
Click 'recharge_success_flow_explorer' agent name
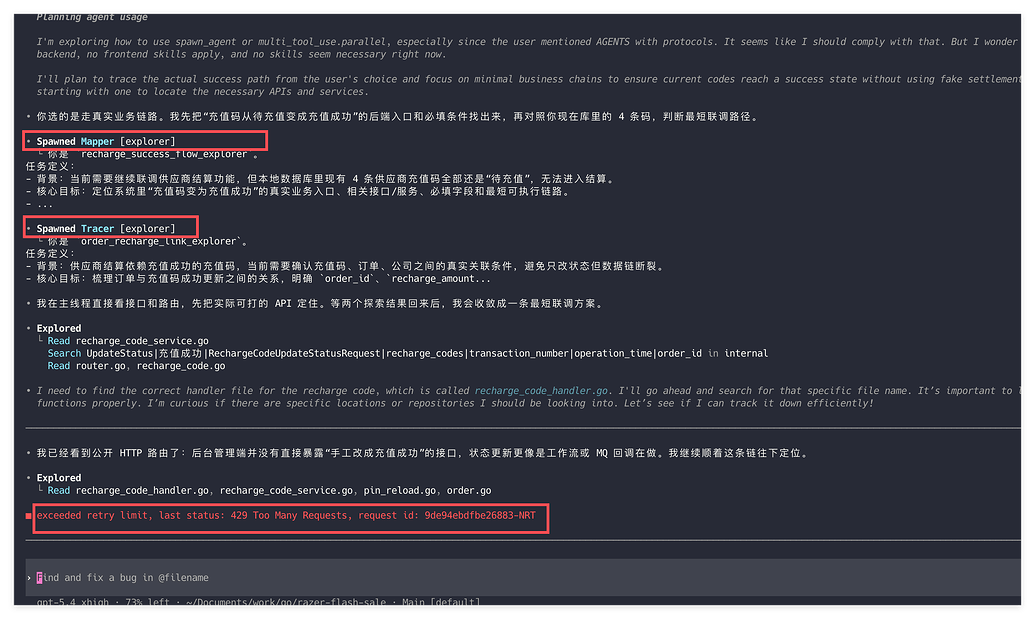pyautogui.click(x=164, y=154)
